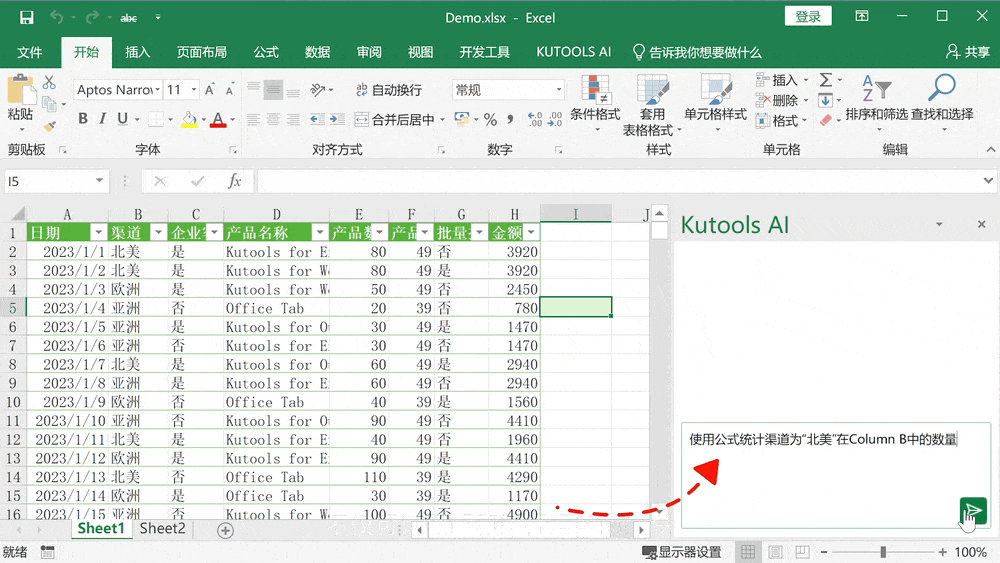1000x563 pixels.
Task: Click the Kutools AI send button
Action: 972,511
